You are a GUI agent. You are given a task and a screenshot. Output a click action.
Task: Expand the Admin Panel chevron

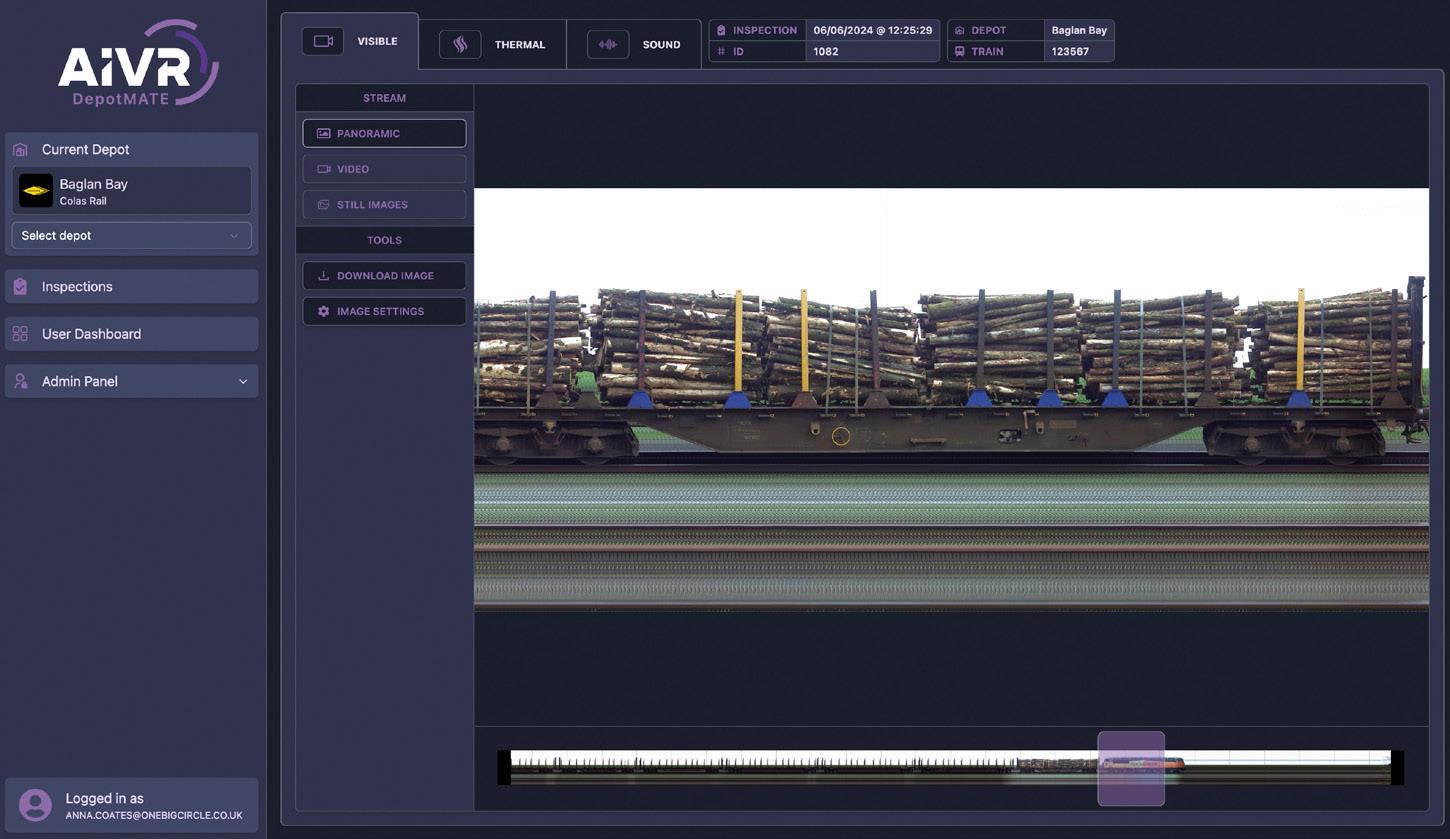[243, 382]
